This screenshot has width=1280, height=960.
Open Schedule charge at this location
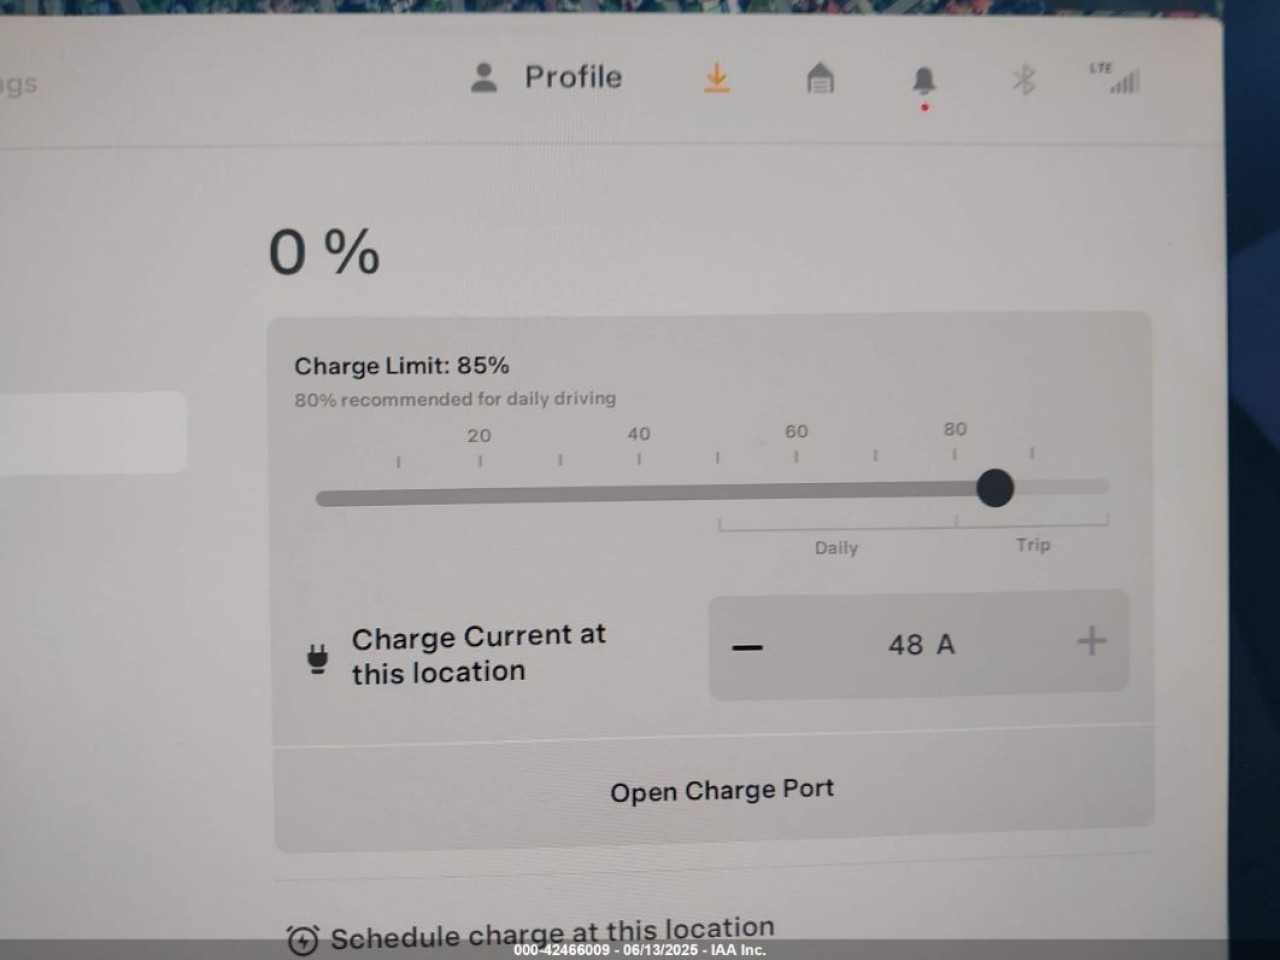(x=530, y=936)
